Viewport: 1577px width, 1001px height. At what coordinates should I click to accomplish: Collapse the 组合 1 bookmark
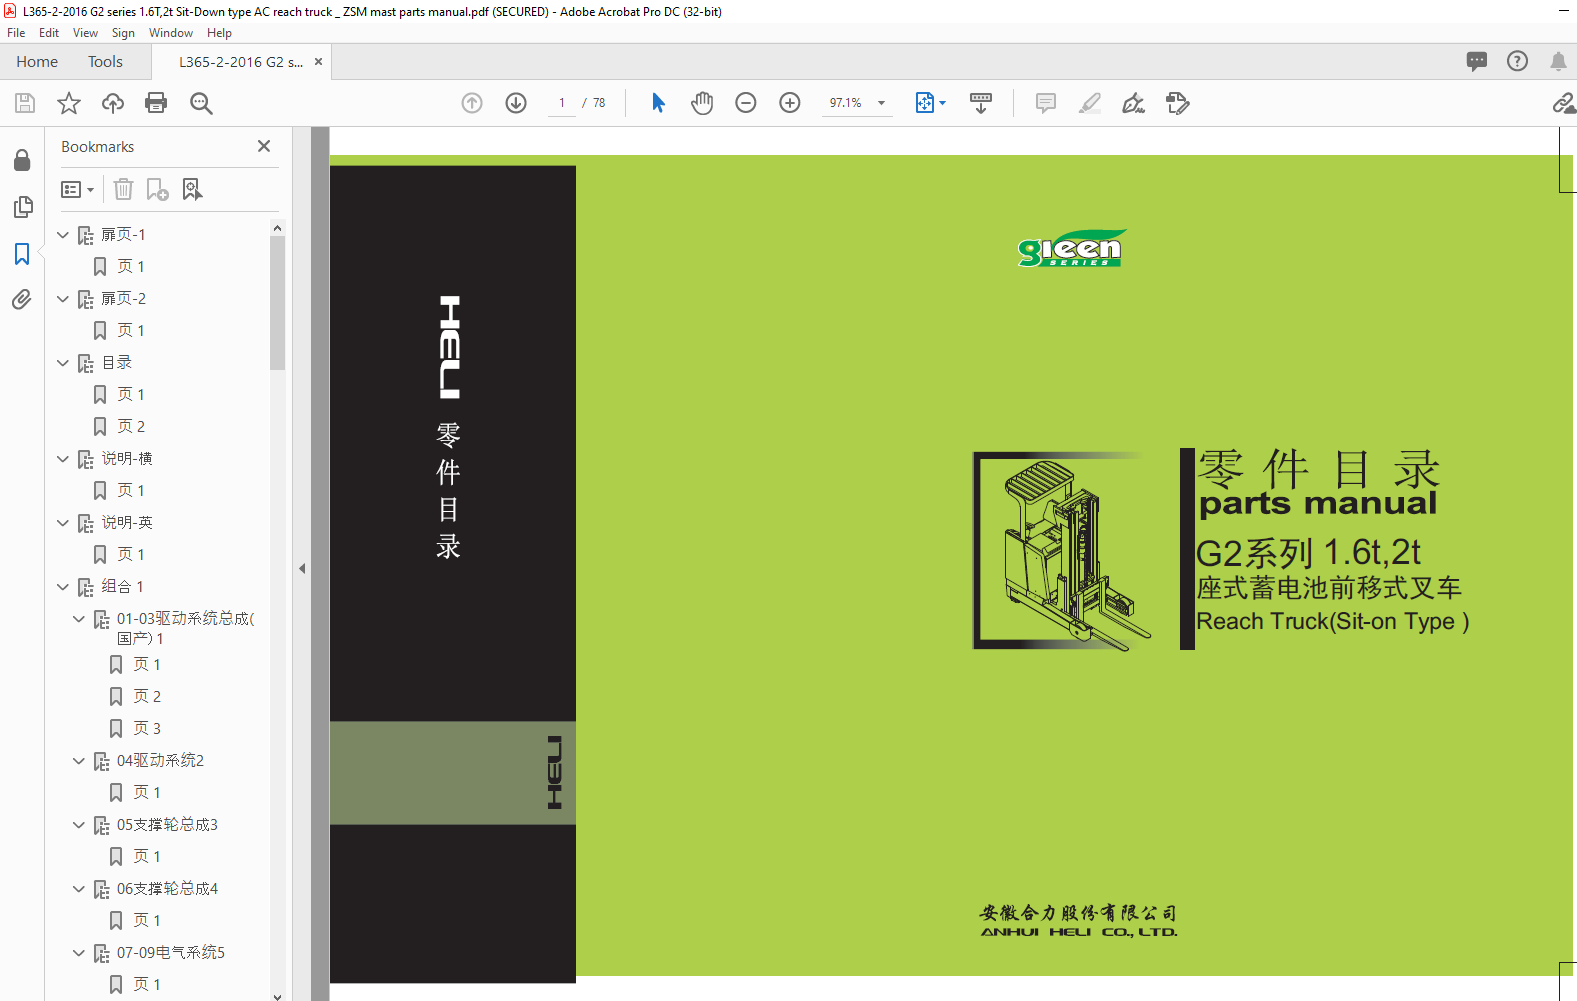pos(63,587)
